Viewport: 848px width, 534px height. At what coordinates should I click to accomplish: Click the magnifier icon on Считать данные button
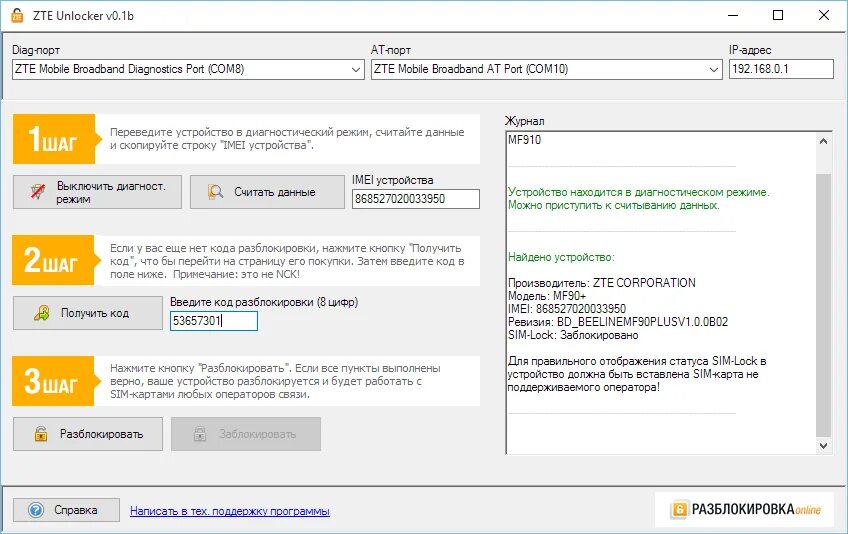click(x=215, y=192)
